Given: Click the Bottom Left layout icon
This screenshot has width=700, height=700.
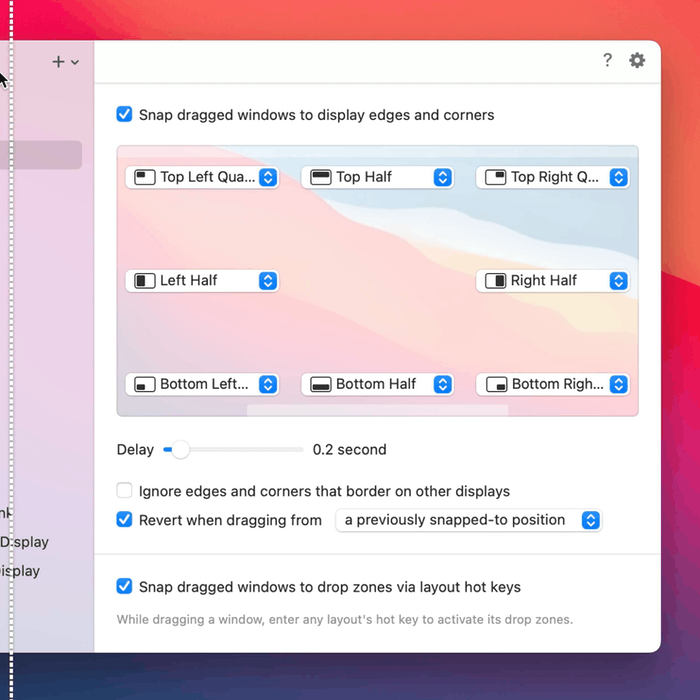Looking at the screenshot, I should point(146,385).
